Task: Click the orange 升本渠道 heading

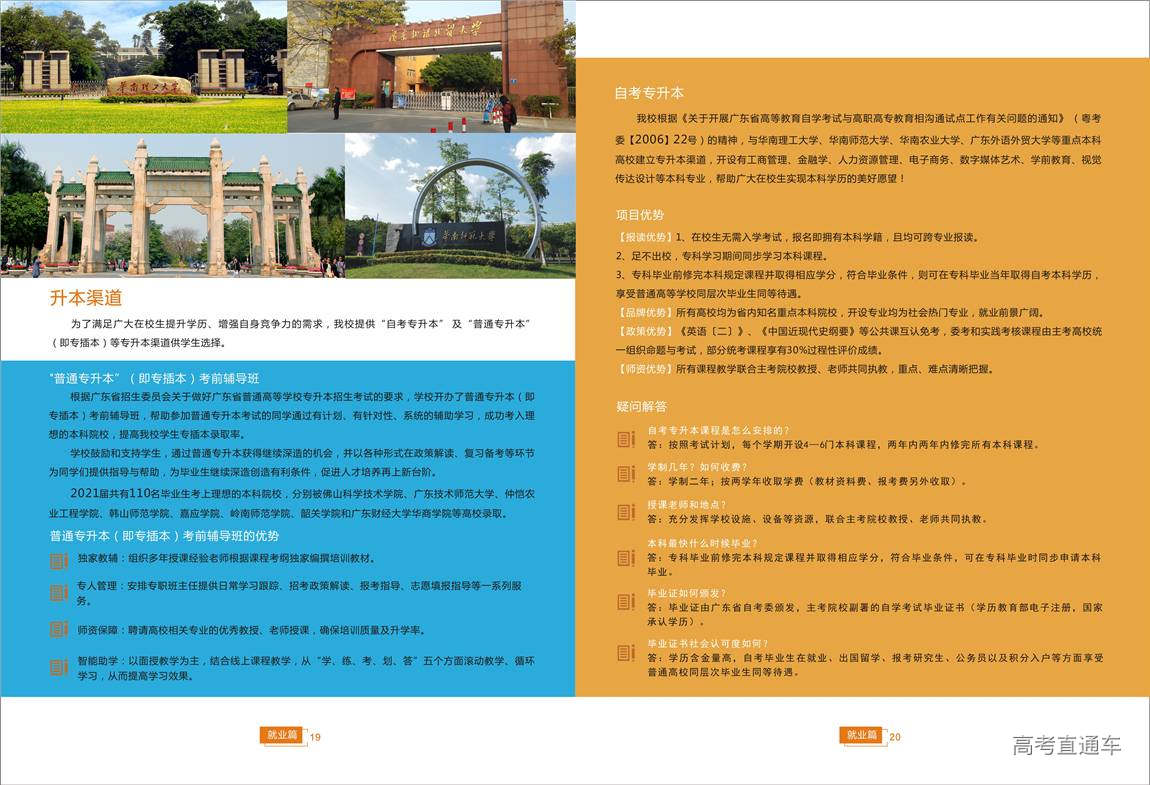Action: coord(86,298)
